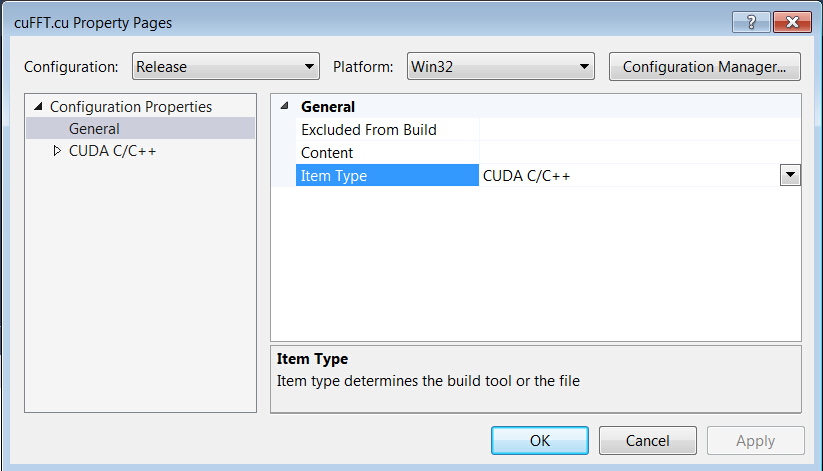Click the Excluded From Build value field

(x=640, y=130)
